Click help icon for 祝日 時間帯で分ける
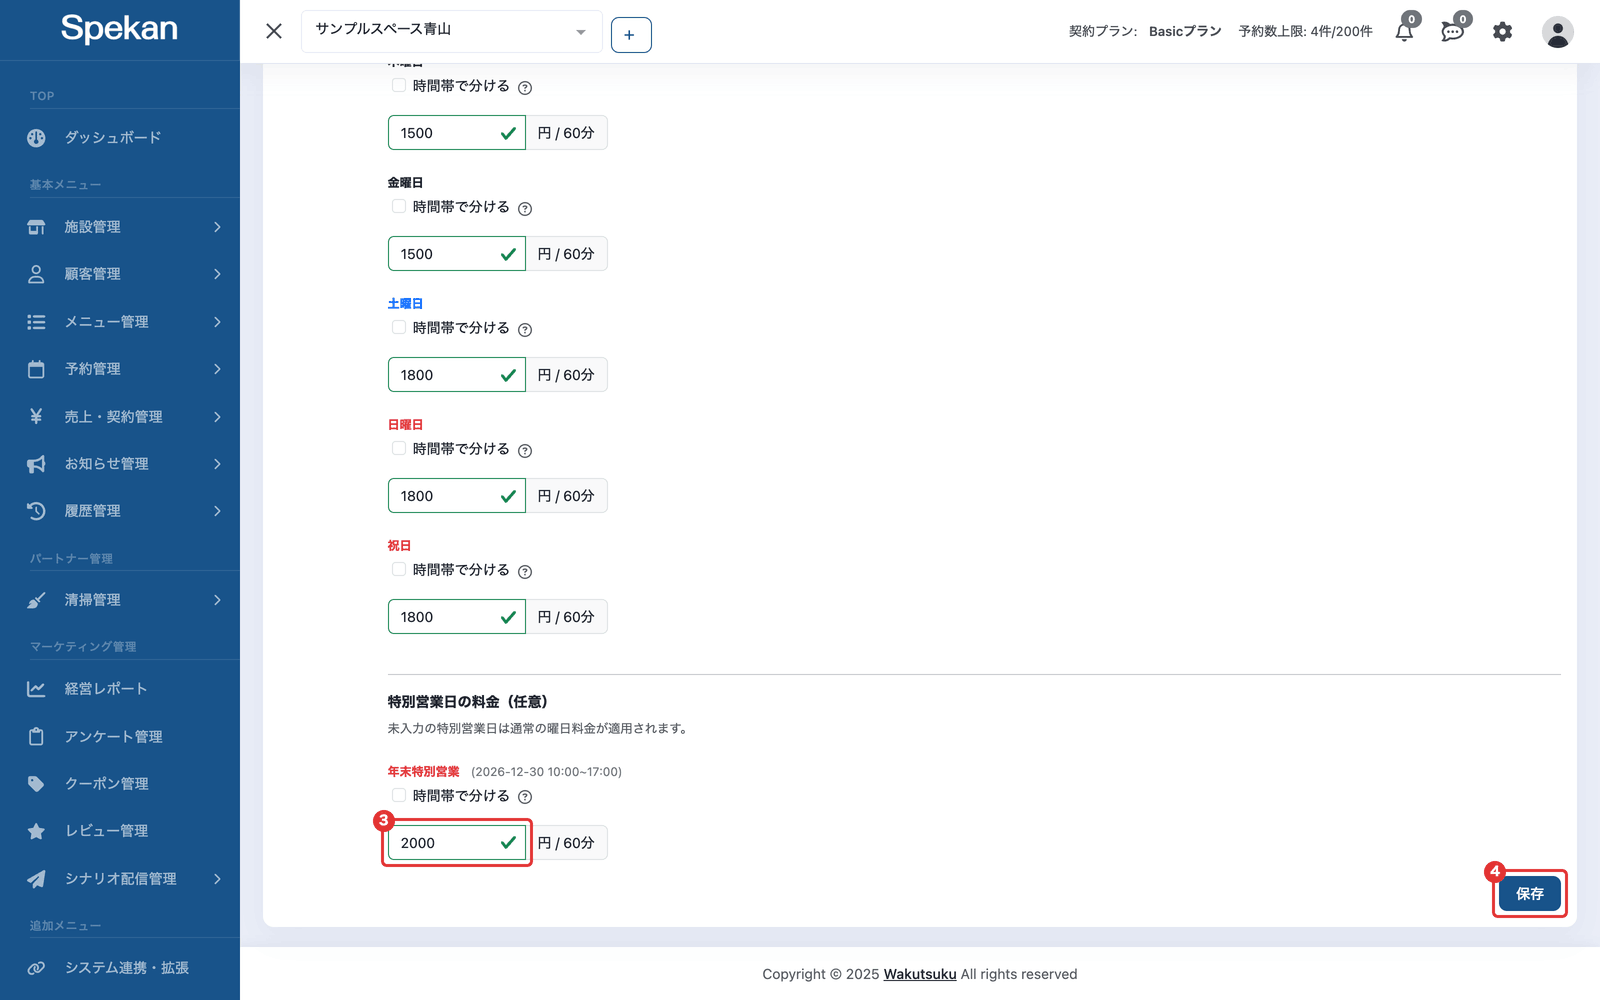The height and width of the screenshot is (1000, 1600). tap(525, 571)
